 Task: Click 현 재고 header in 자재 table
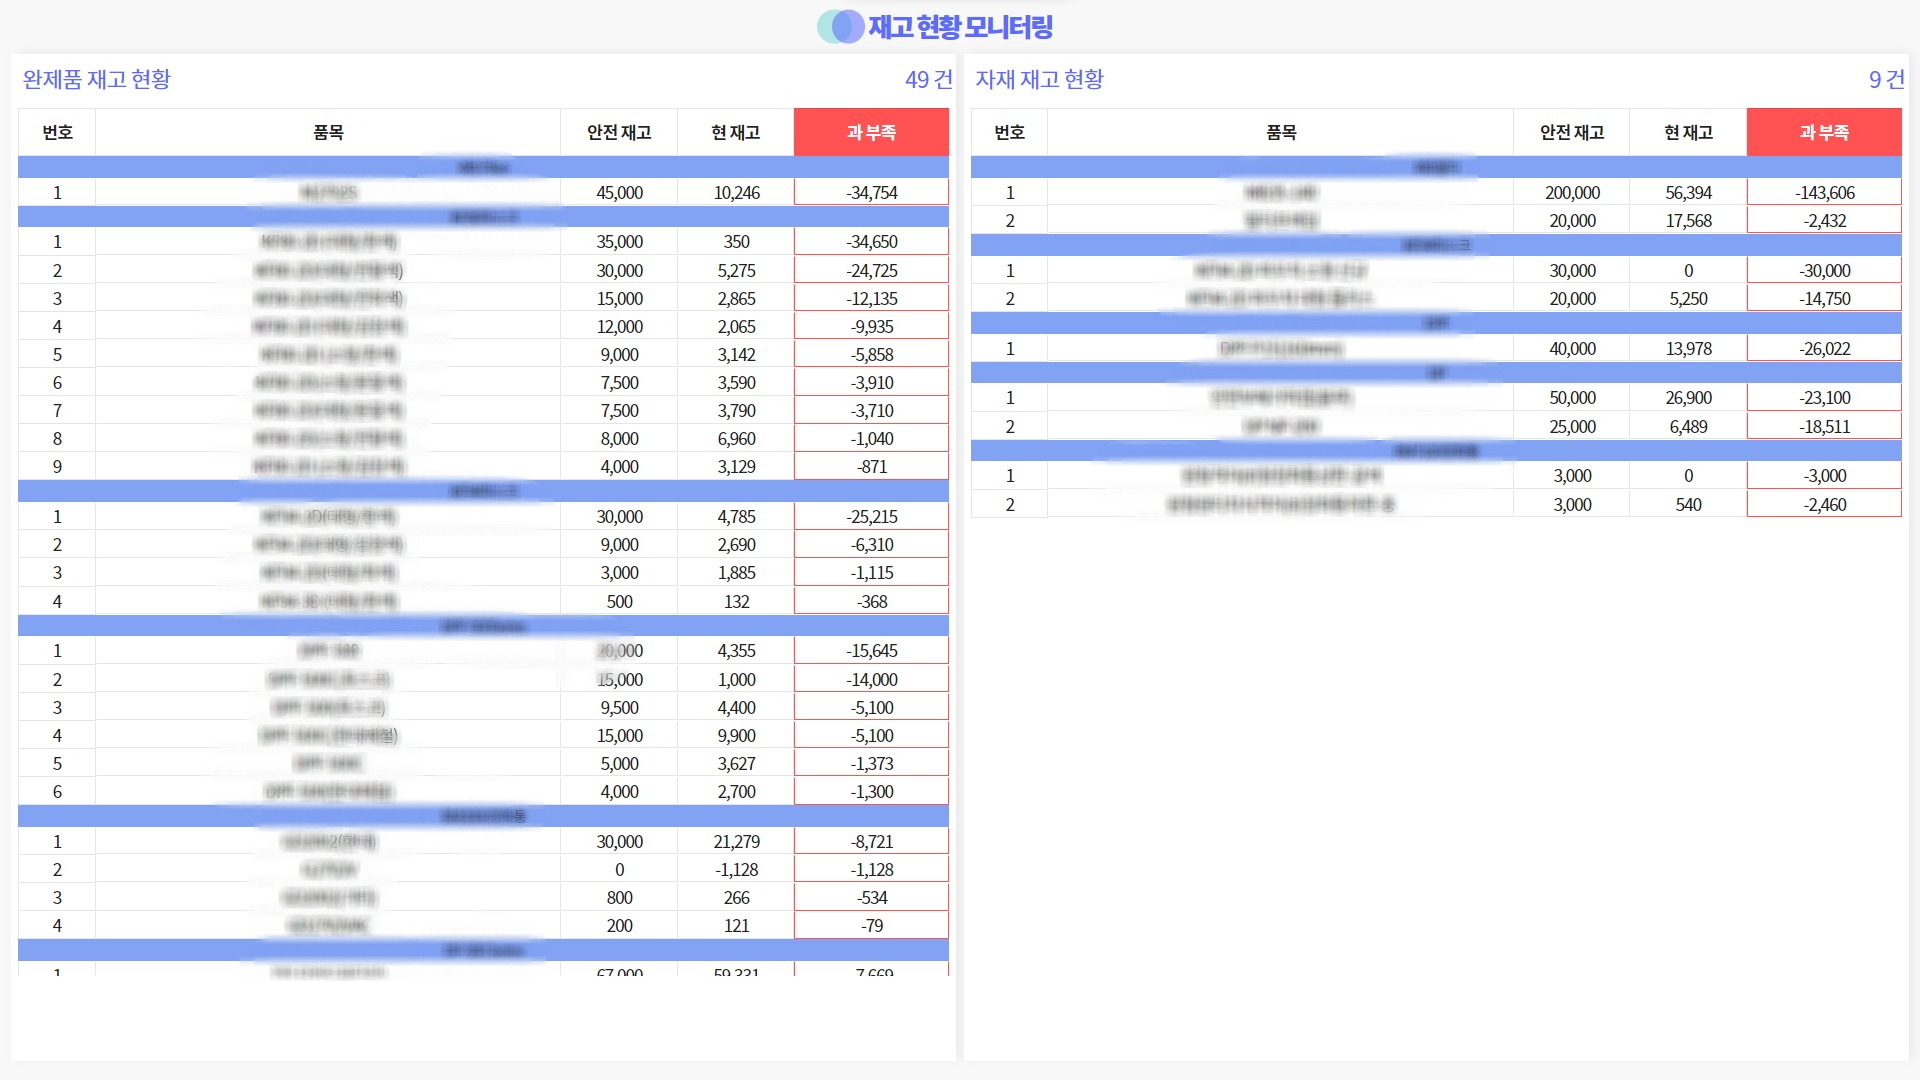[1688, 132]
